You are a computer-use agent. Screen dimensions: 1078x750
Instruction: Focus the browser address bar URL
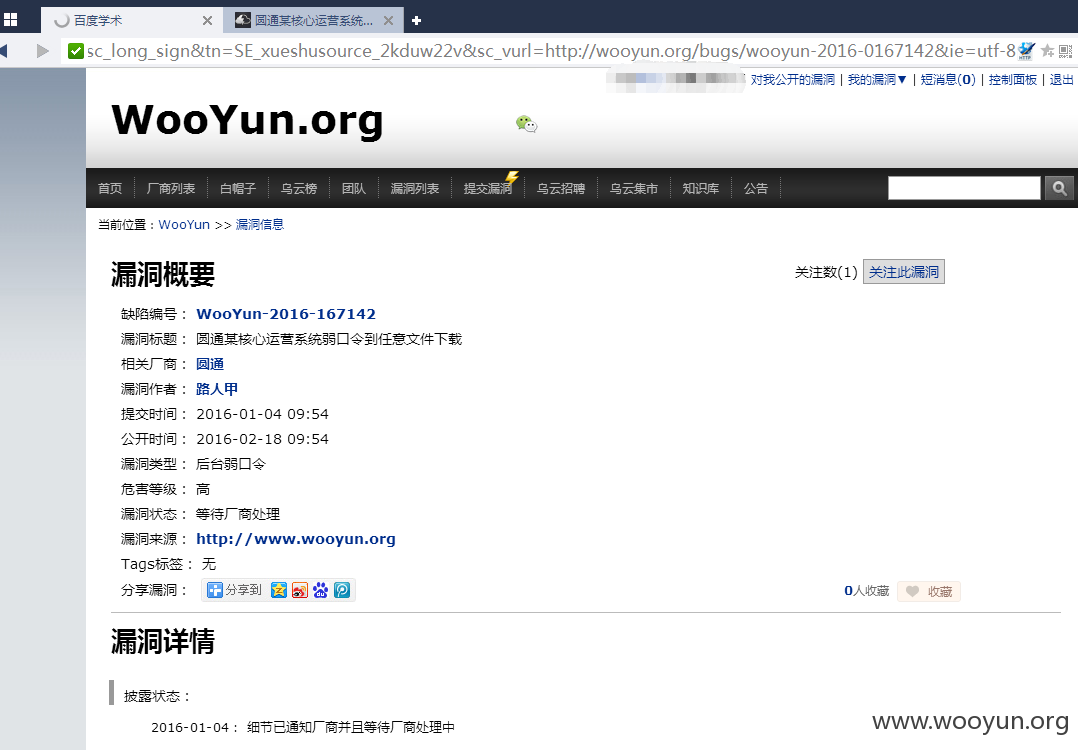[551, 51]
